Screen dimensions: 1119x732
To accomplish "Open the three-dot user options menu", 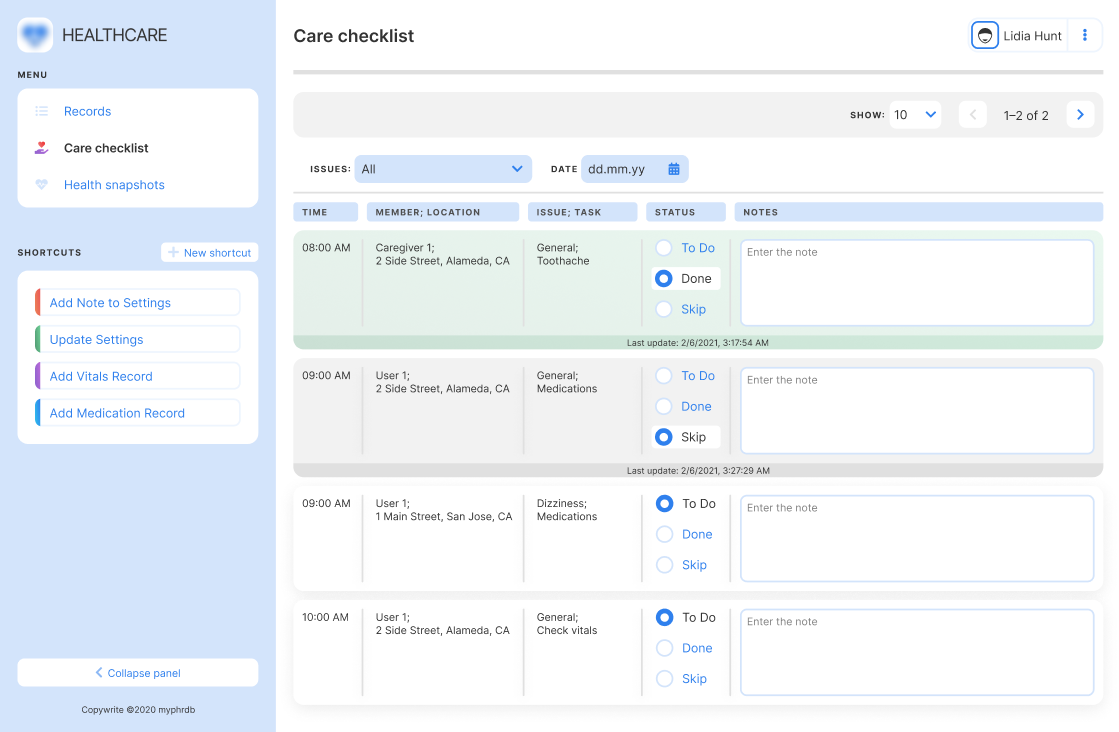I will (x=1085, y=35).
